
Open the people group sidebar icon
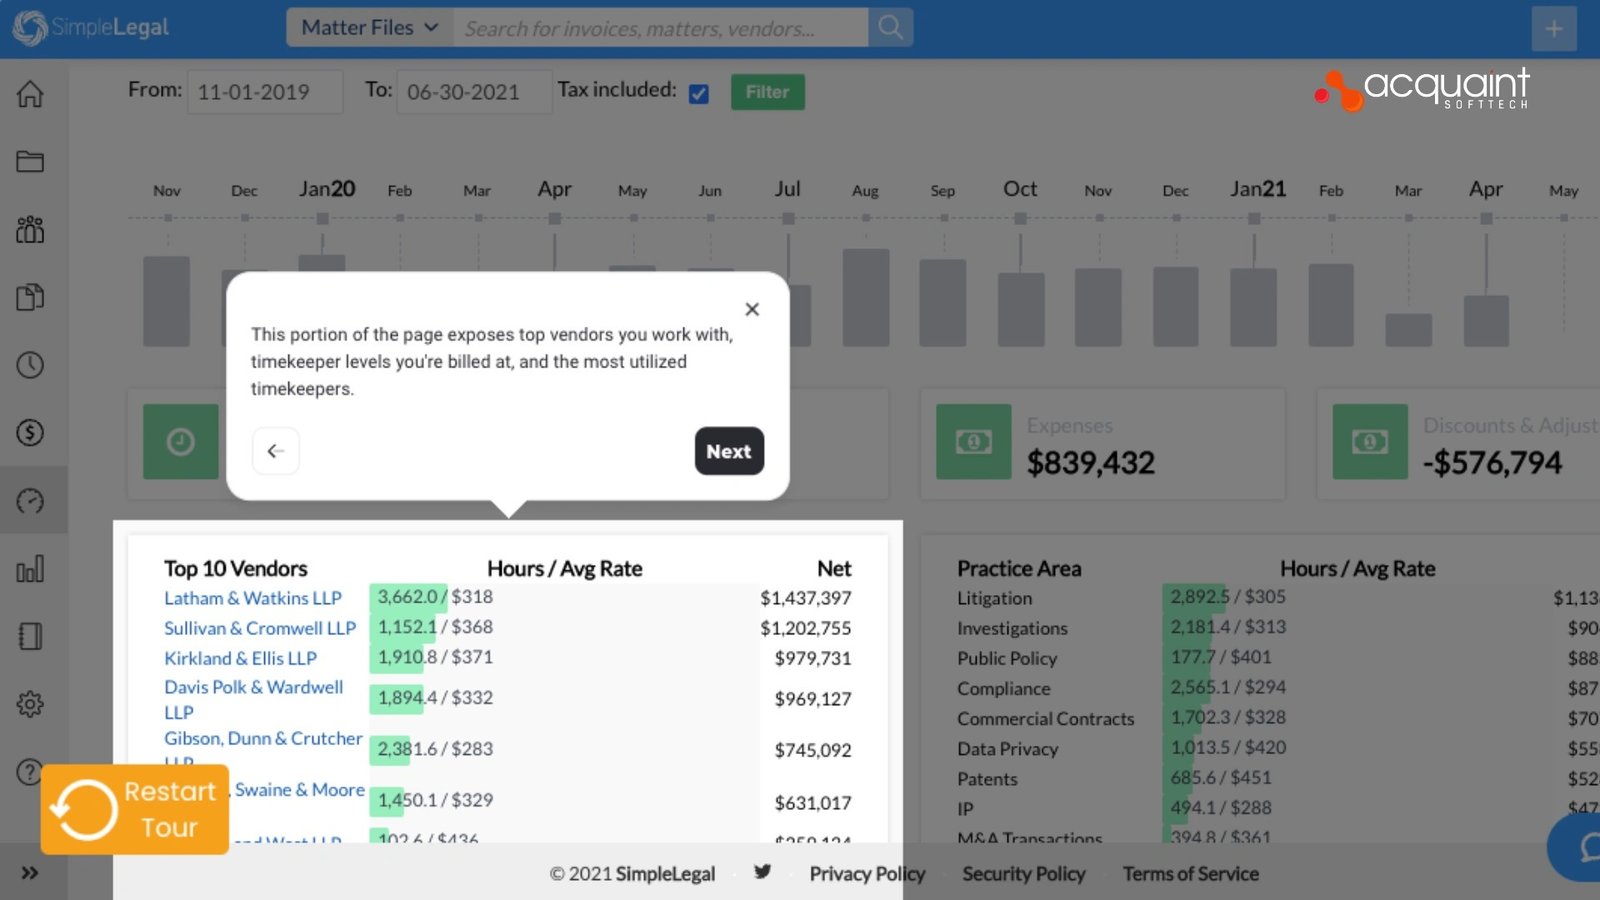tap(30, 229)
